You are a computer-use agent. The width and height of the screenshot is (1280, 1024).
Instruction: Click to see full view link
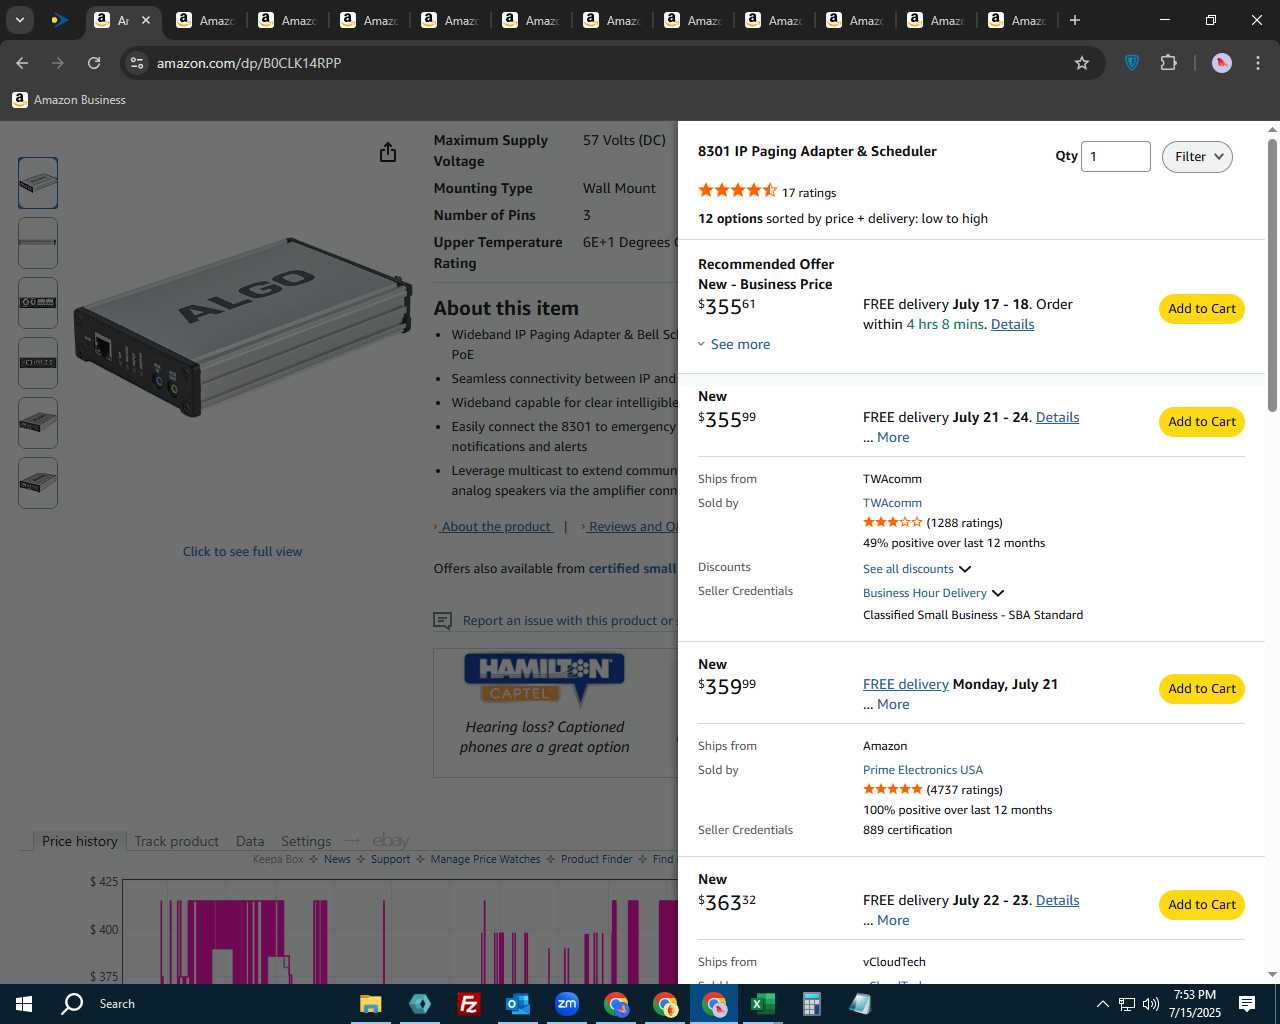tap(242, 552)
